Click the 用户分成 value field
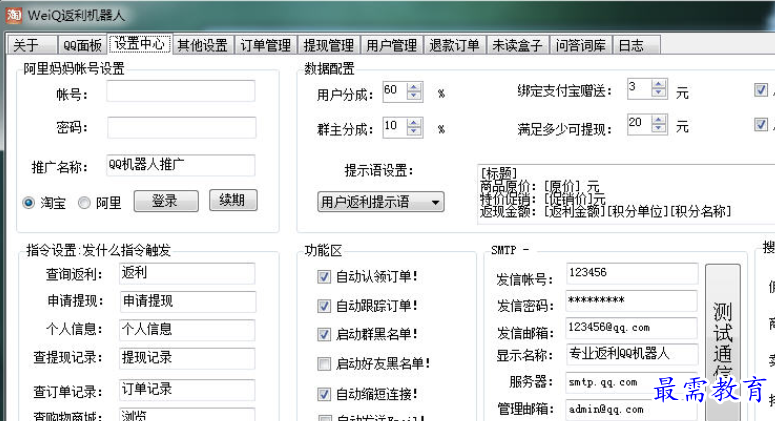Image resolution: width=775 pixels, height=421 pixels. coord(395,91)
